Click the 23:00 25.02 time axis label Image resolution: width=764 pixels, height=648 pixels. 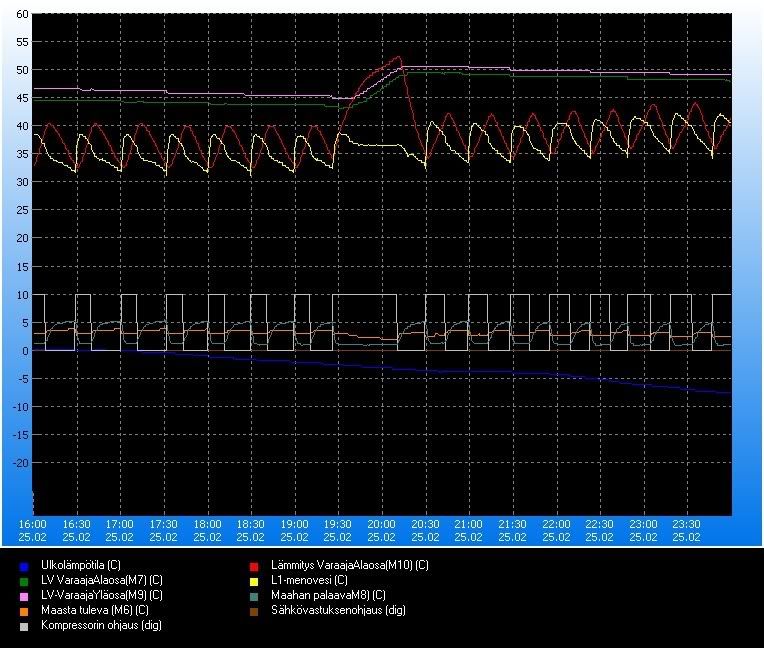(x=643, y=531)
